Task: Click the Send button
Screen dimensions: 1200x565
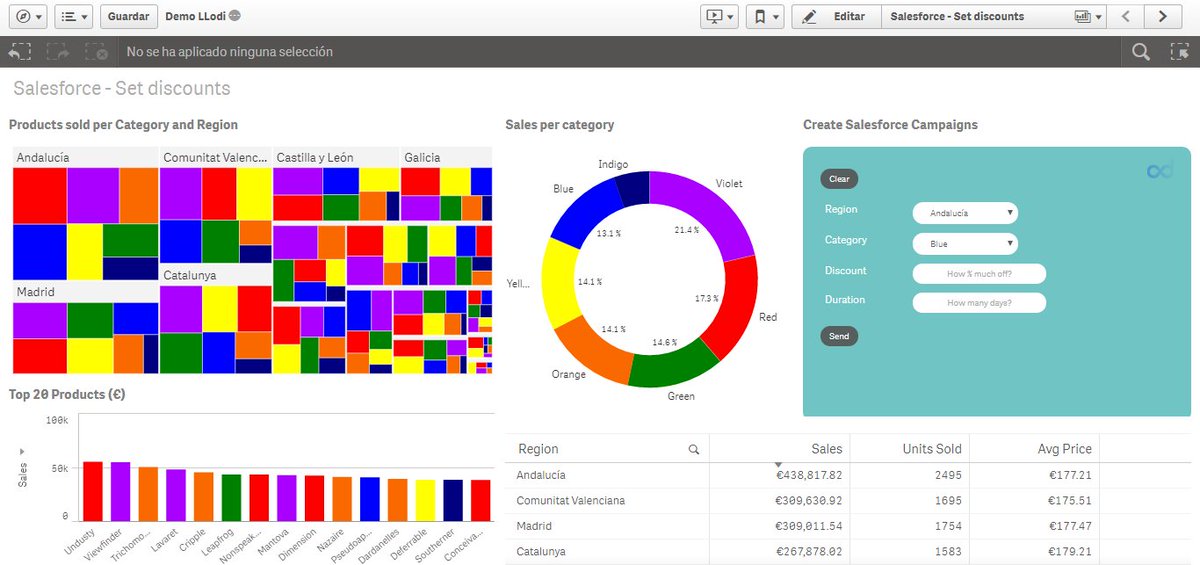Action: click(x=839, y=336)
